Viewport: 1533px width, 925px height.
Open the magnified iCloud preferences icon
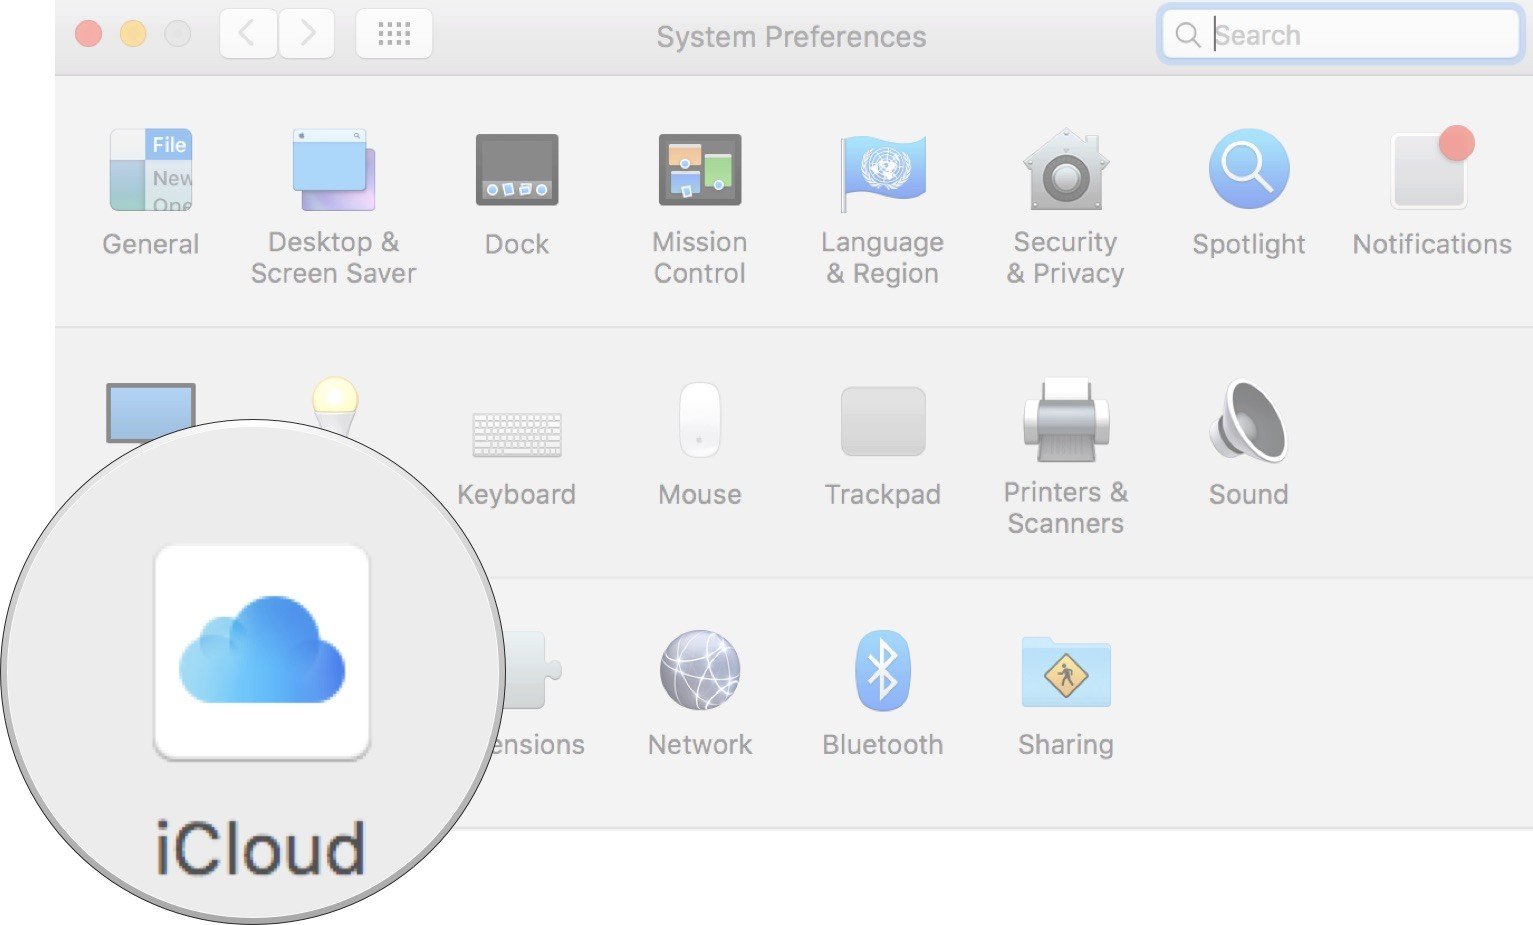[x=262, y=652]
